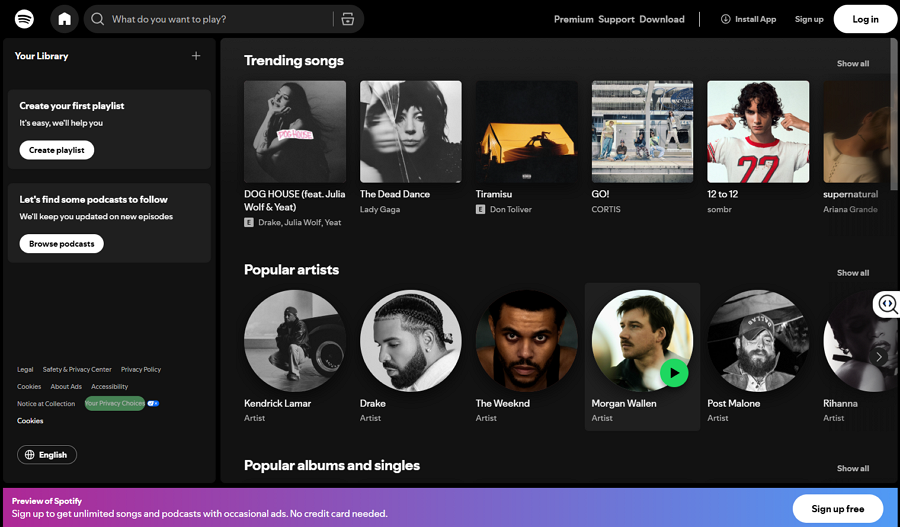
Task: Open Accessibility link
Action: coord(110,387)
